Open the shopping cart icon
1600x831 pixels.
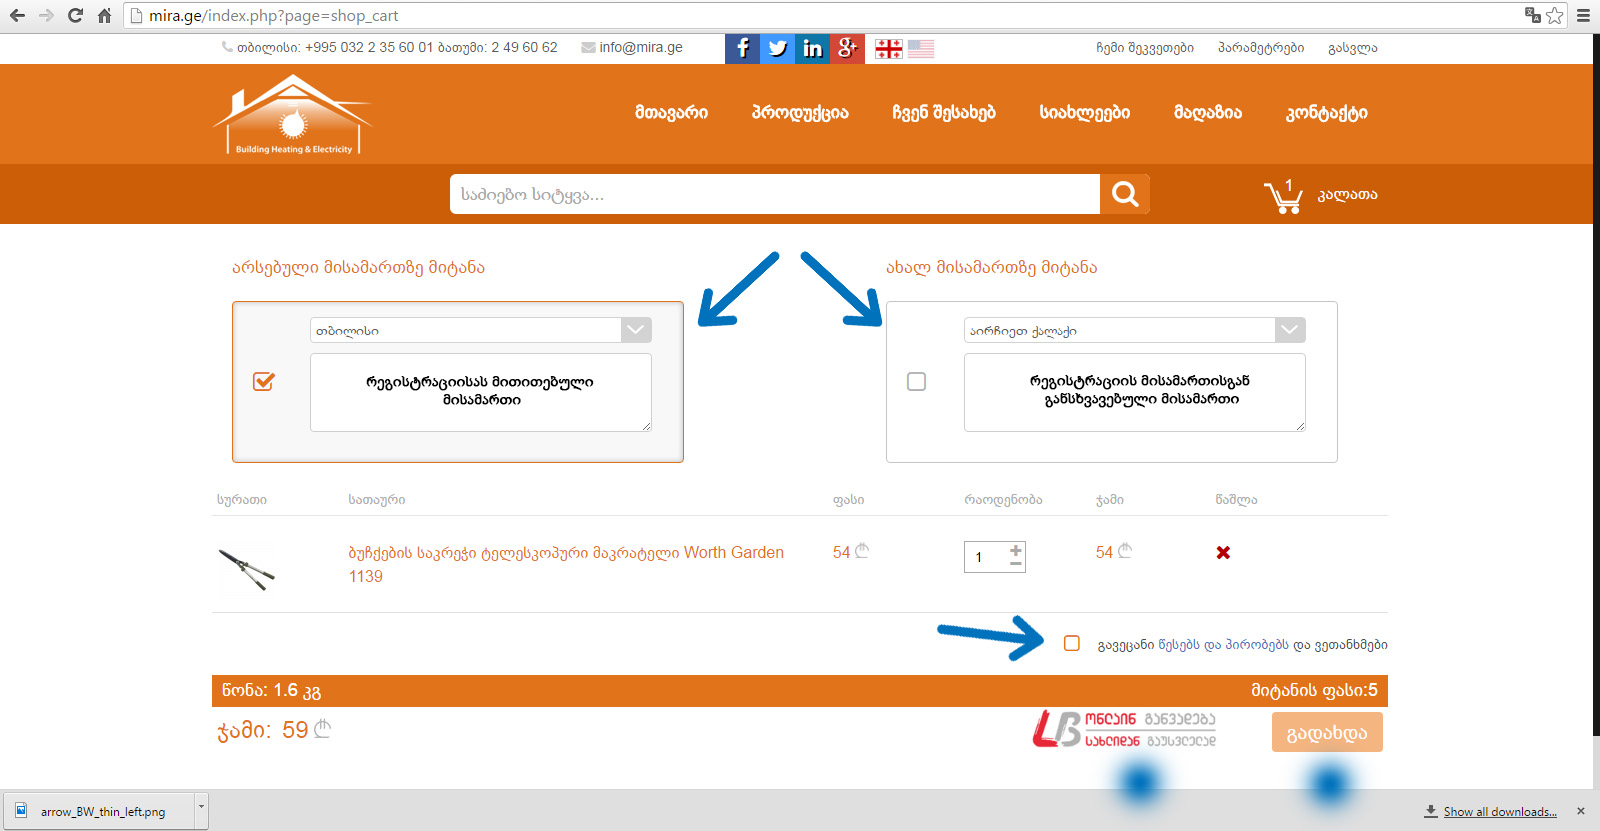click(x=1283, y=197)
